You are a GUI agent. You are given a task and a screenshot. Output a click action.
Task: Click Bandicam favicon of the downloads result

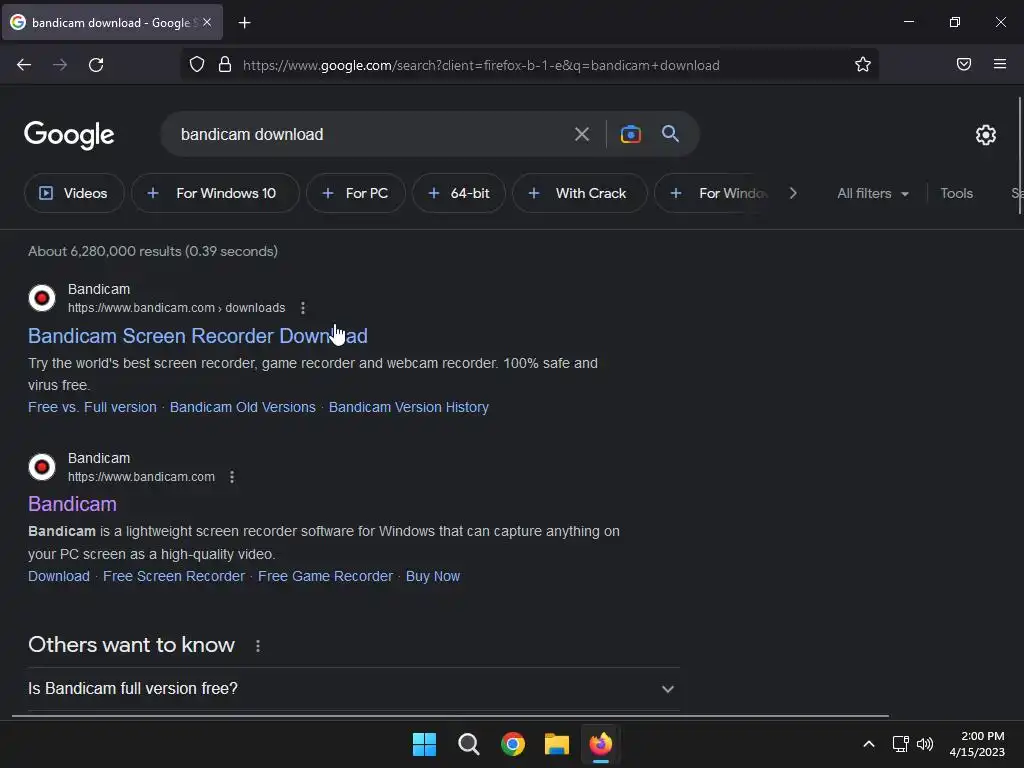pos(42,298)
